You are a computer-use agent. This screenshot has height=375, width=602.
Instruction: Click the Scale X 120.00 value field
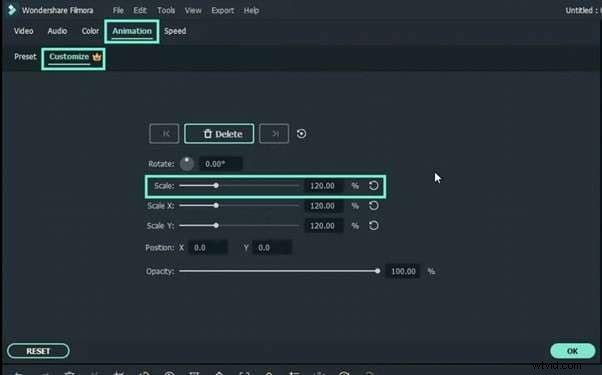[324, 206]
